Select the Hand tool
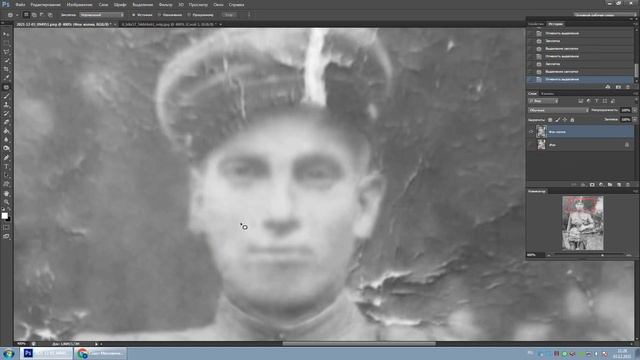 pyautogui.click(x=6, y=193)
